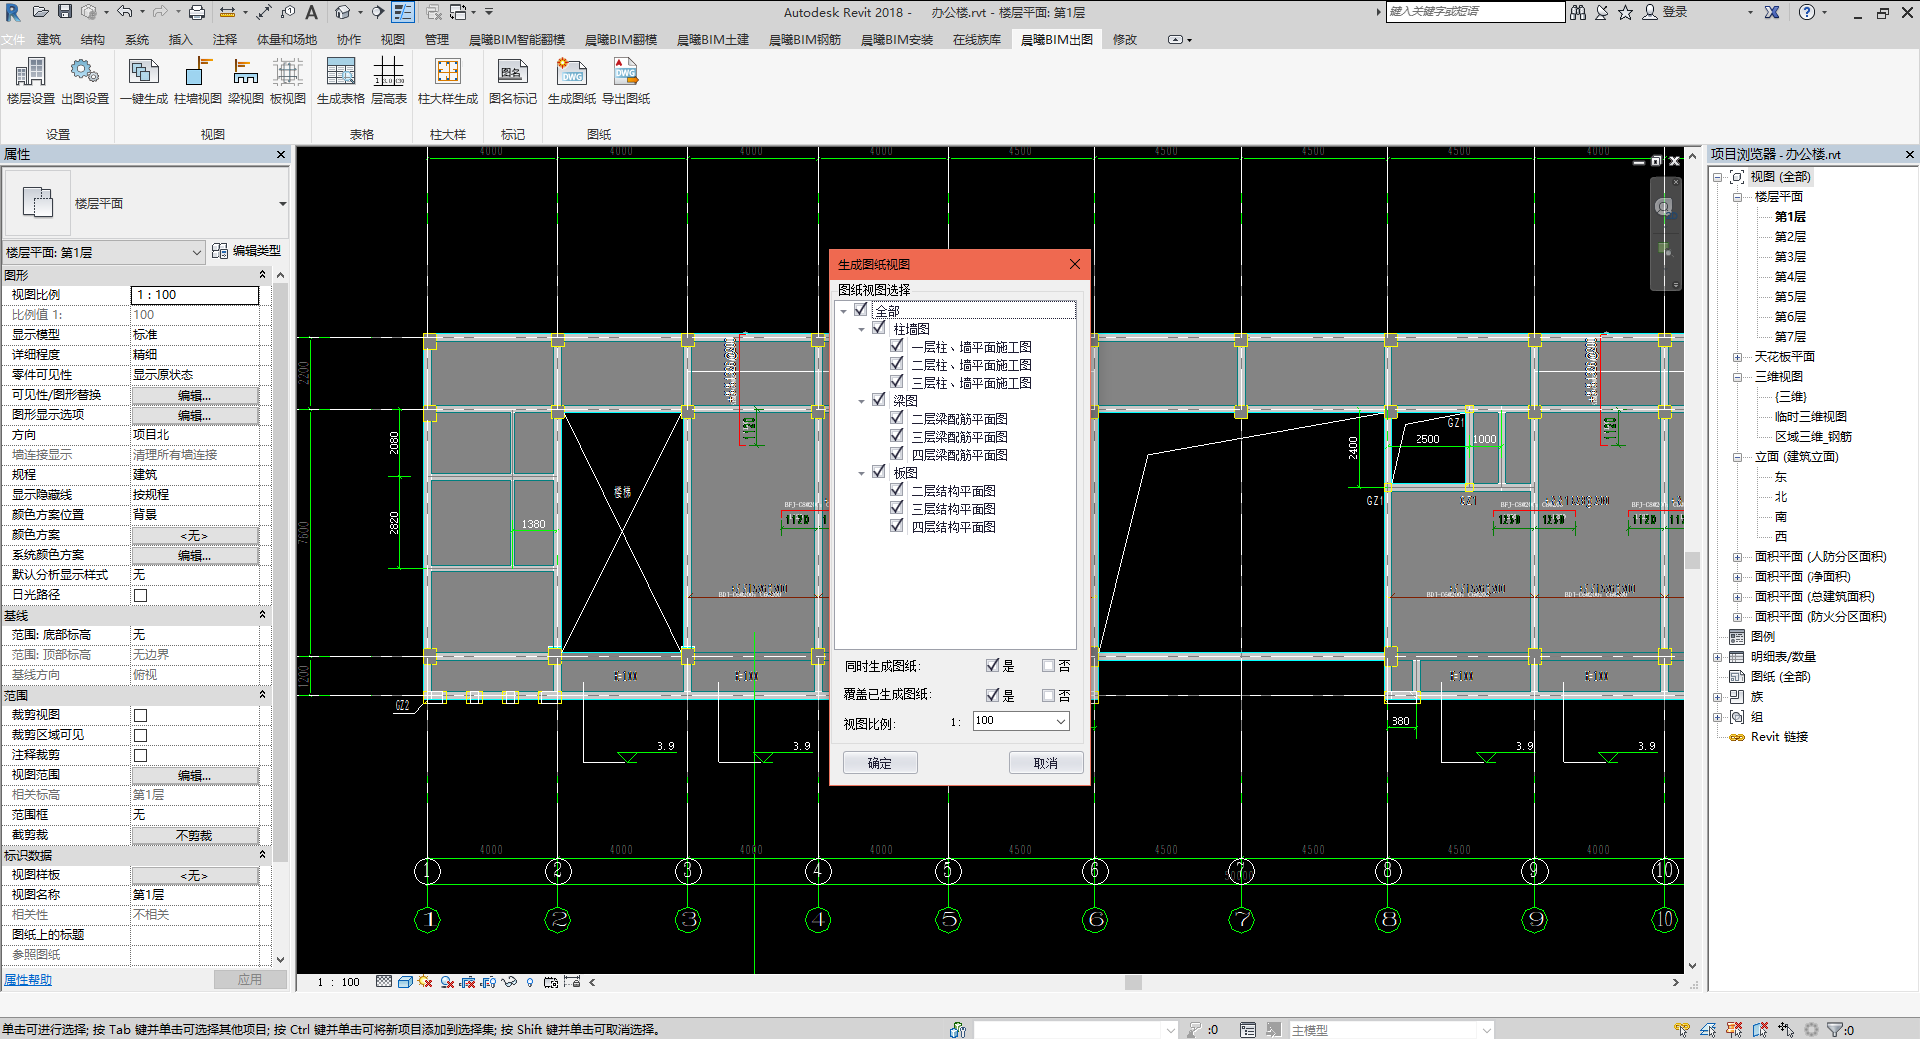Screen dimensions: 1920x1039
Task: Select 梁视图 beam view tool
Action: pyautogui.click(x=245, y=81)
